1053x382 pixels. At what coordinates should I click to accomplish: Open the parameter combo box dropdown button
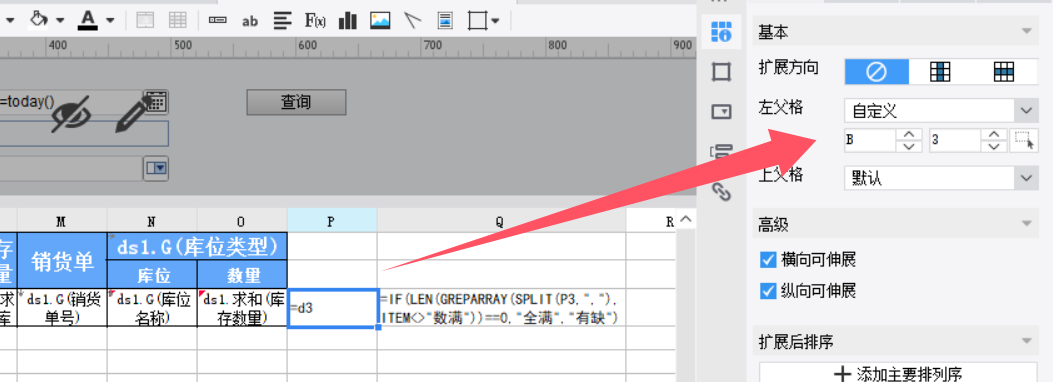pos(156,168)
